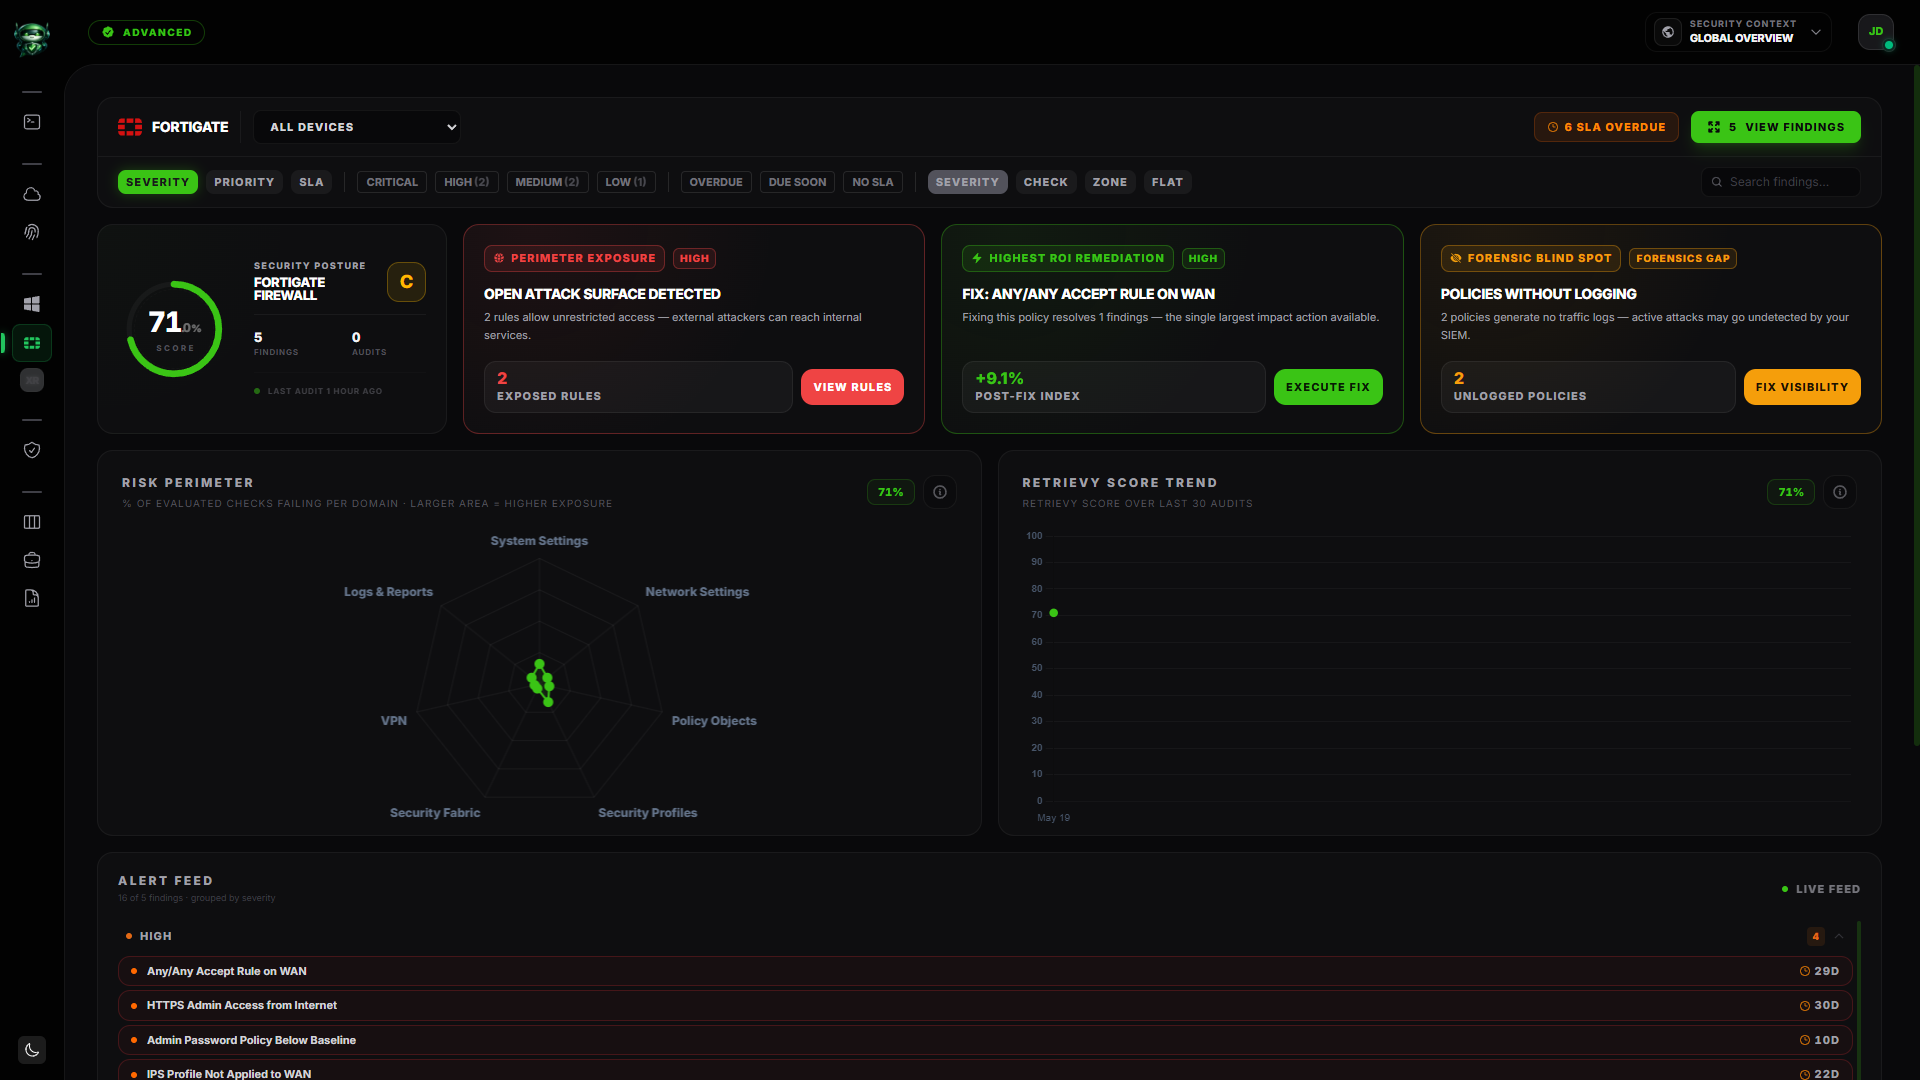Toggle dark mode moon icon
The width and height of the screenshot is (1920, 1080).
click(32, 1050)
